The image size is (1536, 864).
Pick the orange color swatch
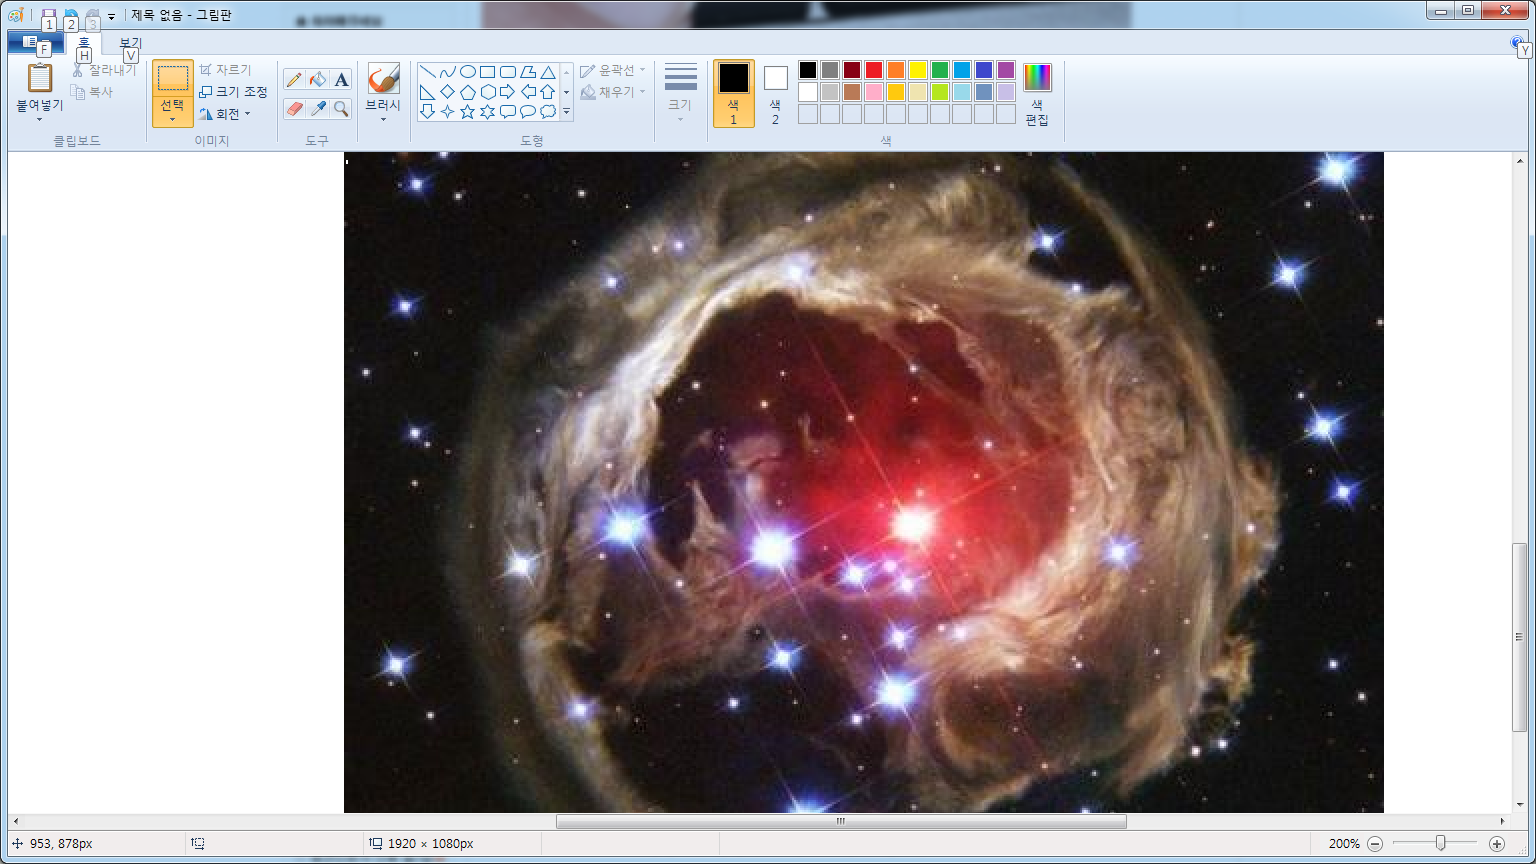point(895,70)
